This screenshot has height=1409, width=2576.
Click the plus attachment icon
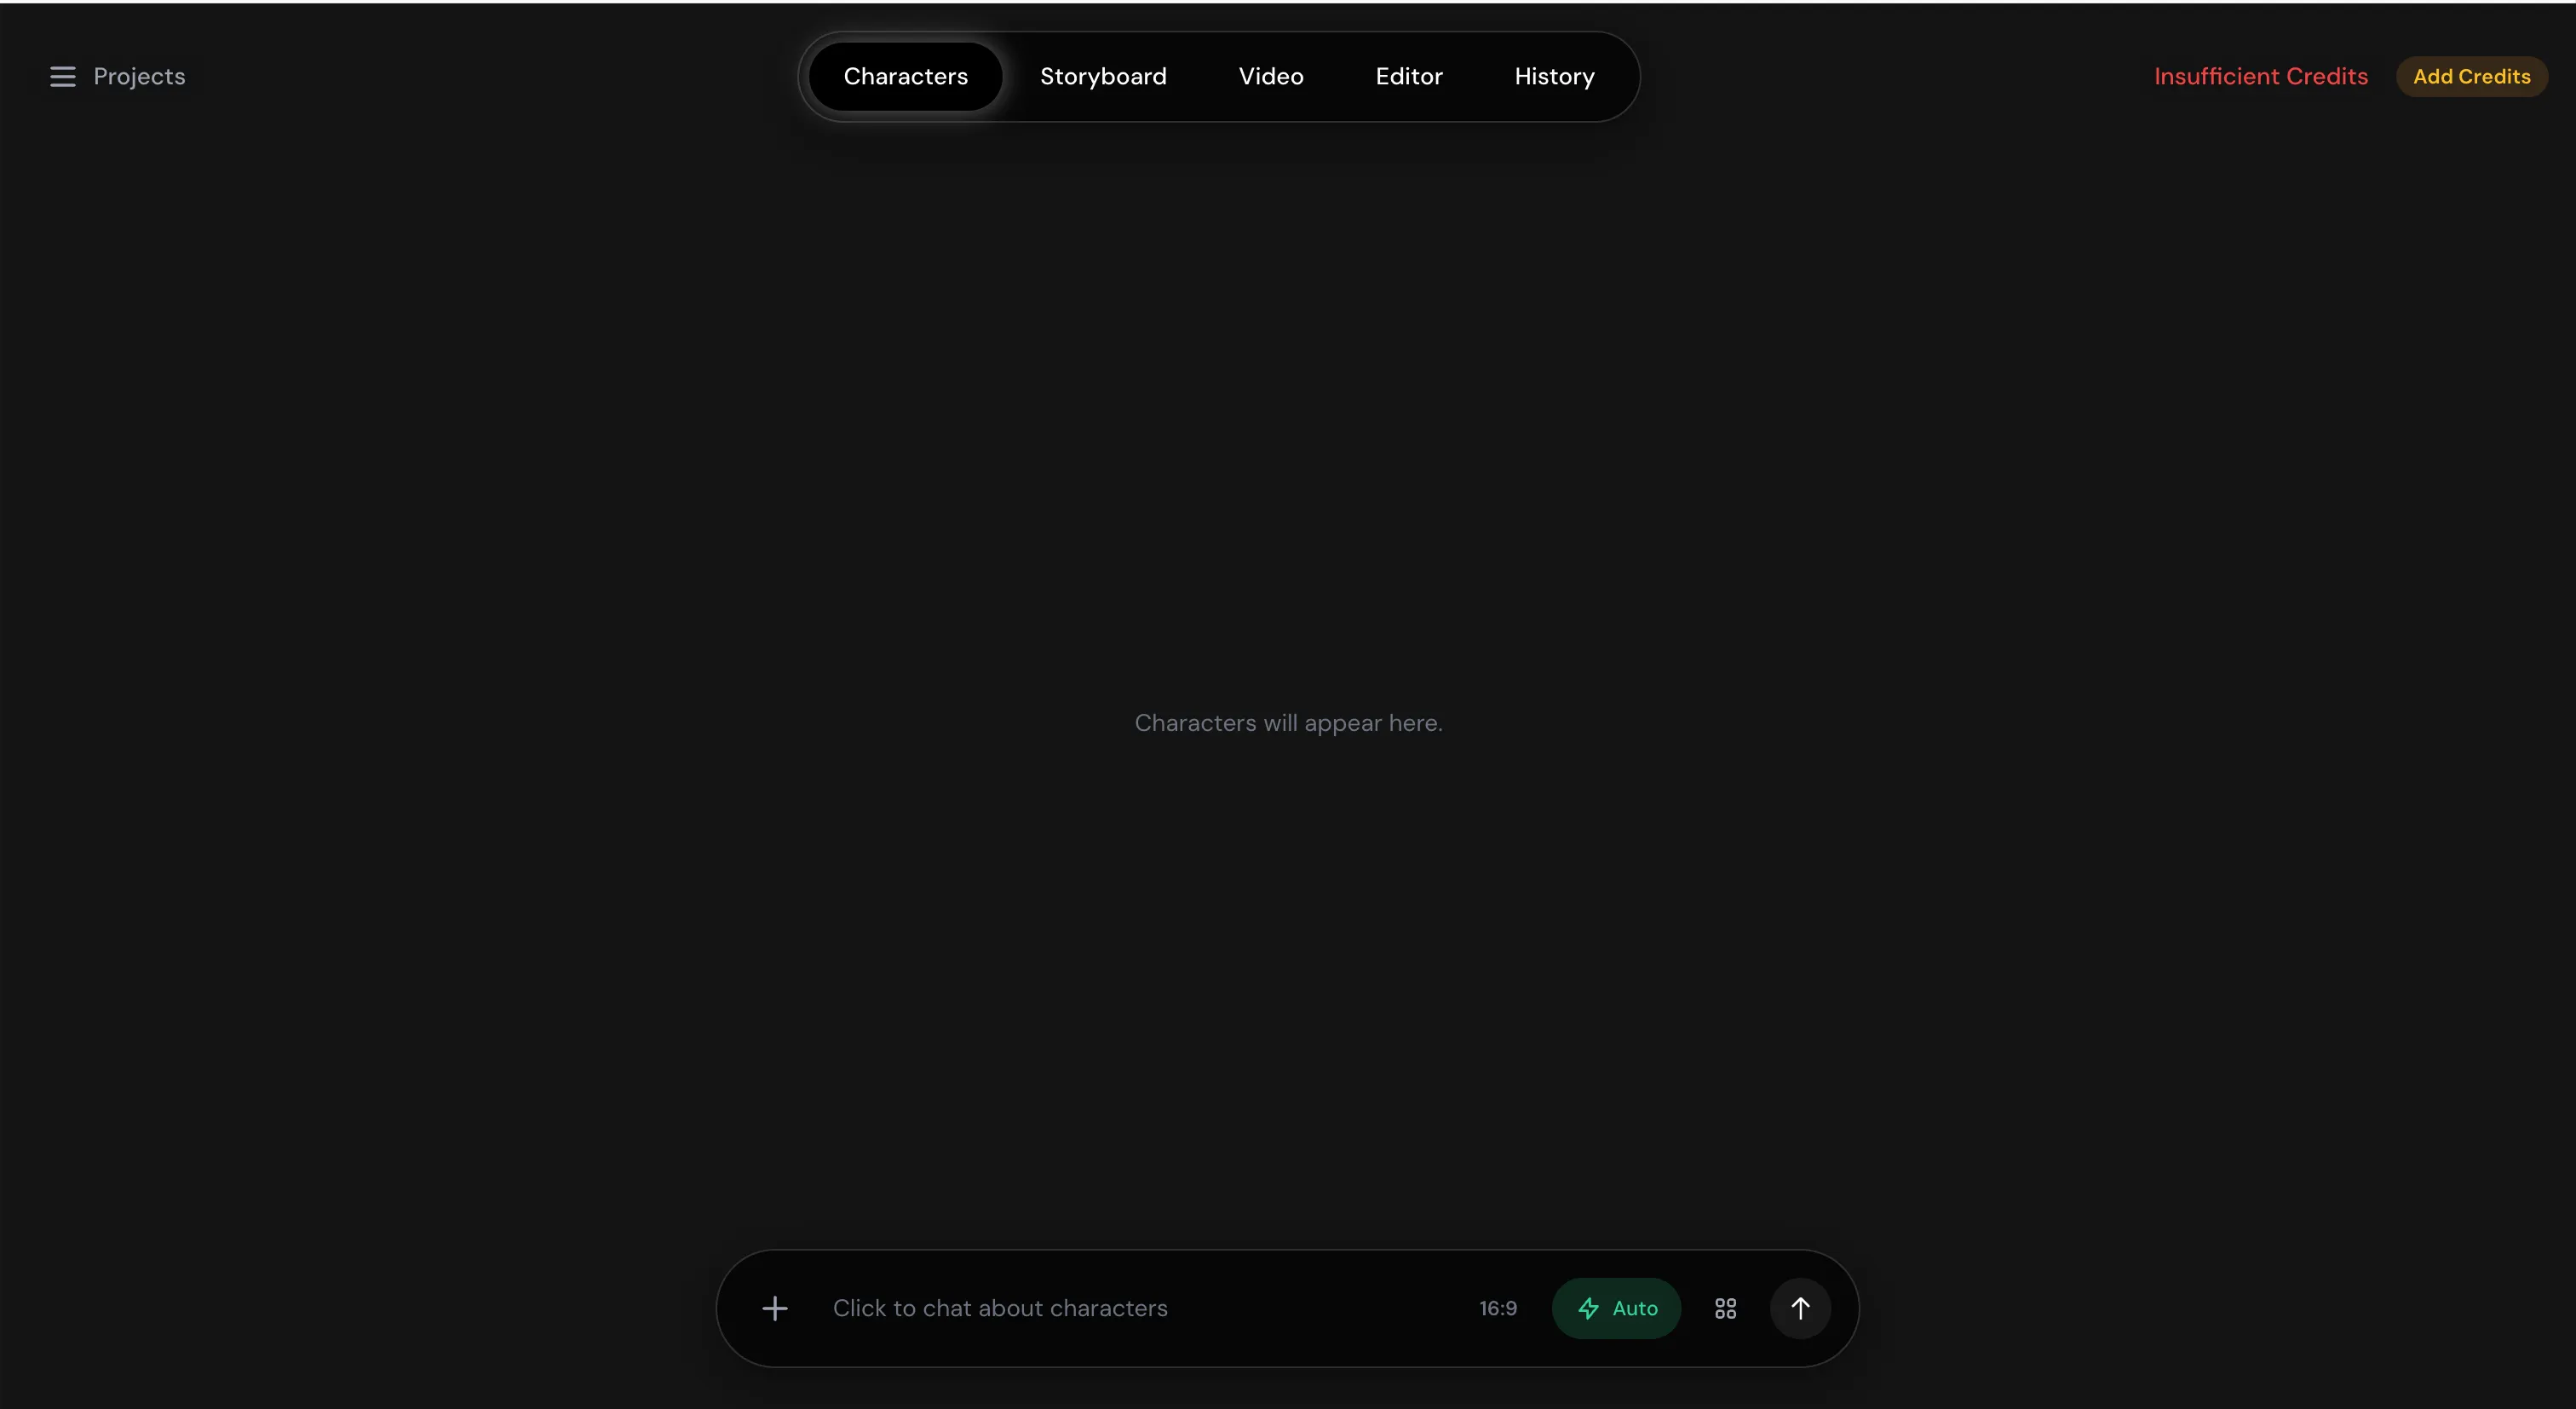[x=775, y=1308]
